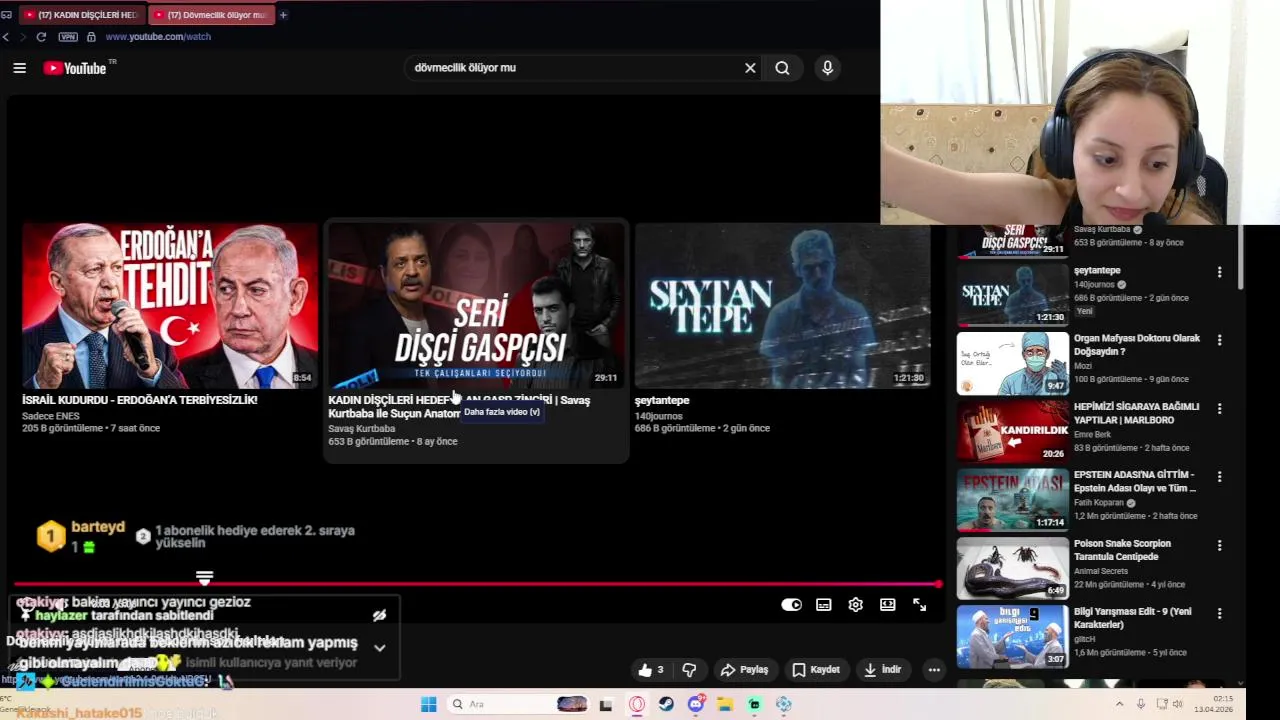
Task: Hide the pinned chat message eye icon
Action: tap(379, 616)
